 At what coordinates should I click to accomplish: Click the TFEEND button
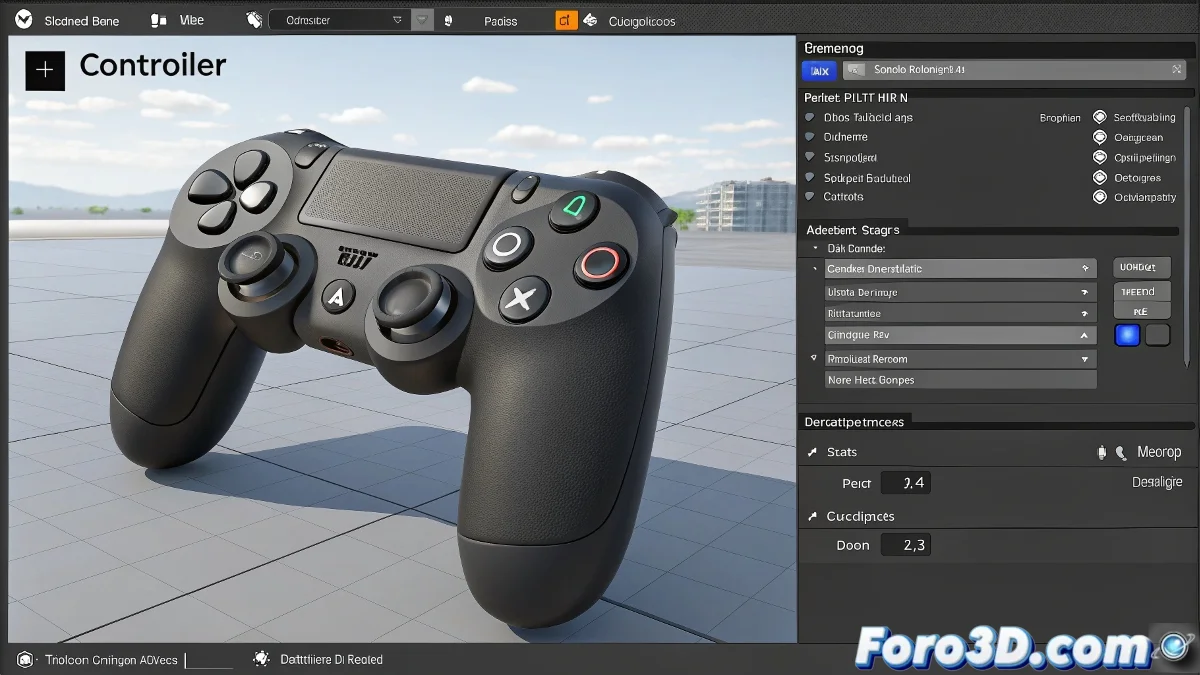tap(1141, 292)
